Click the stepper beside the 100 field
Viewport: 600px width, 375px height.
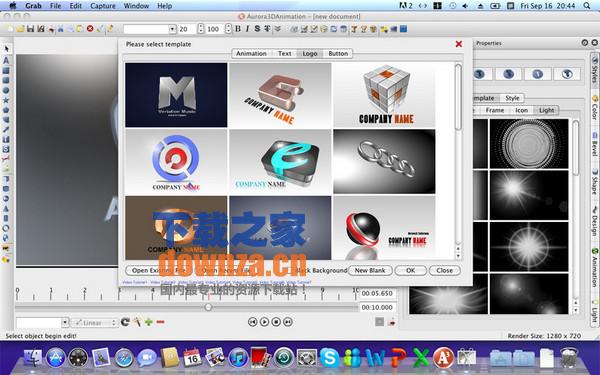pos(228,29)
